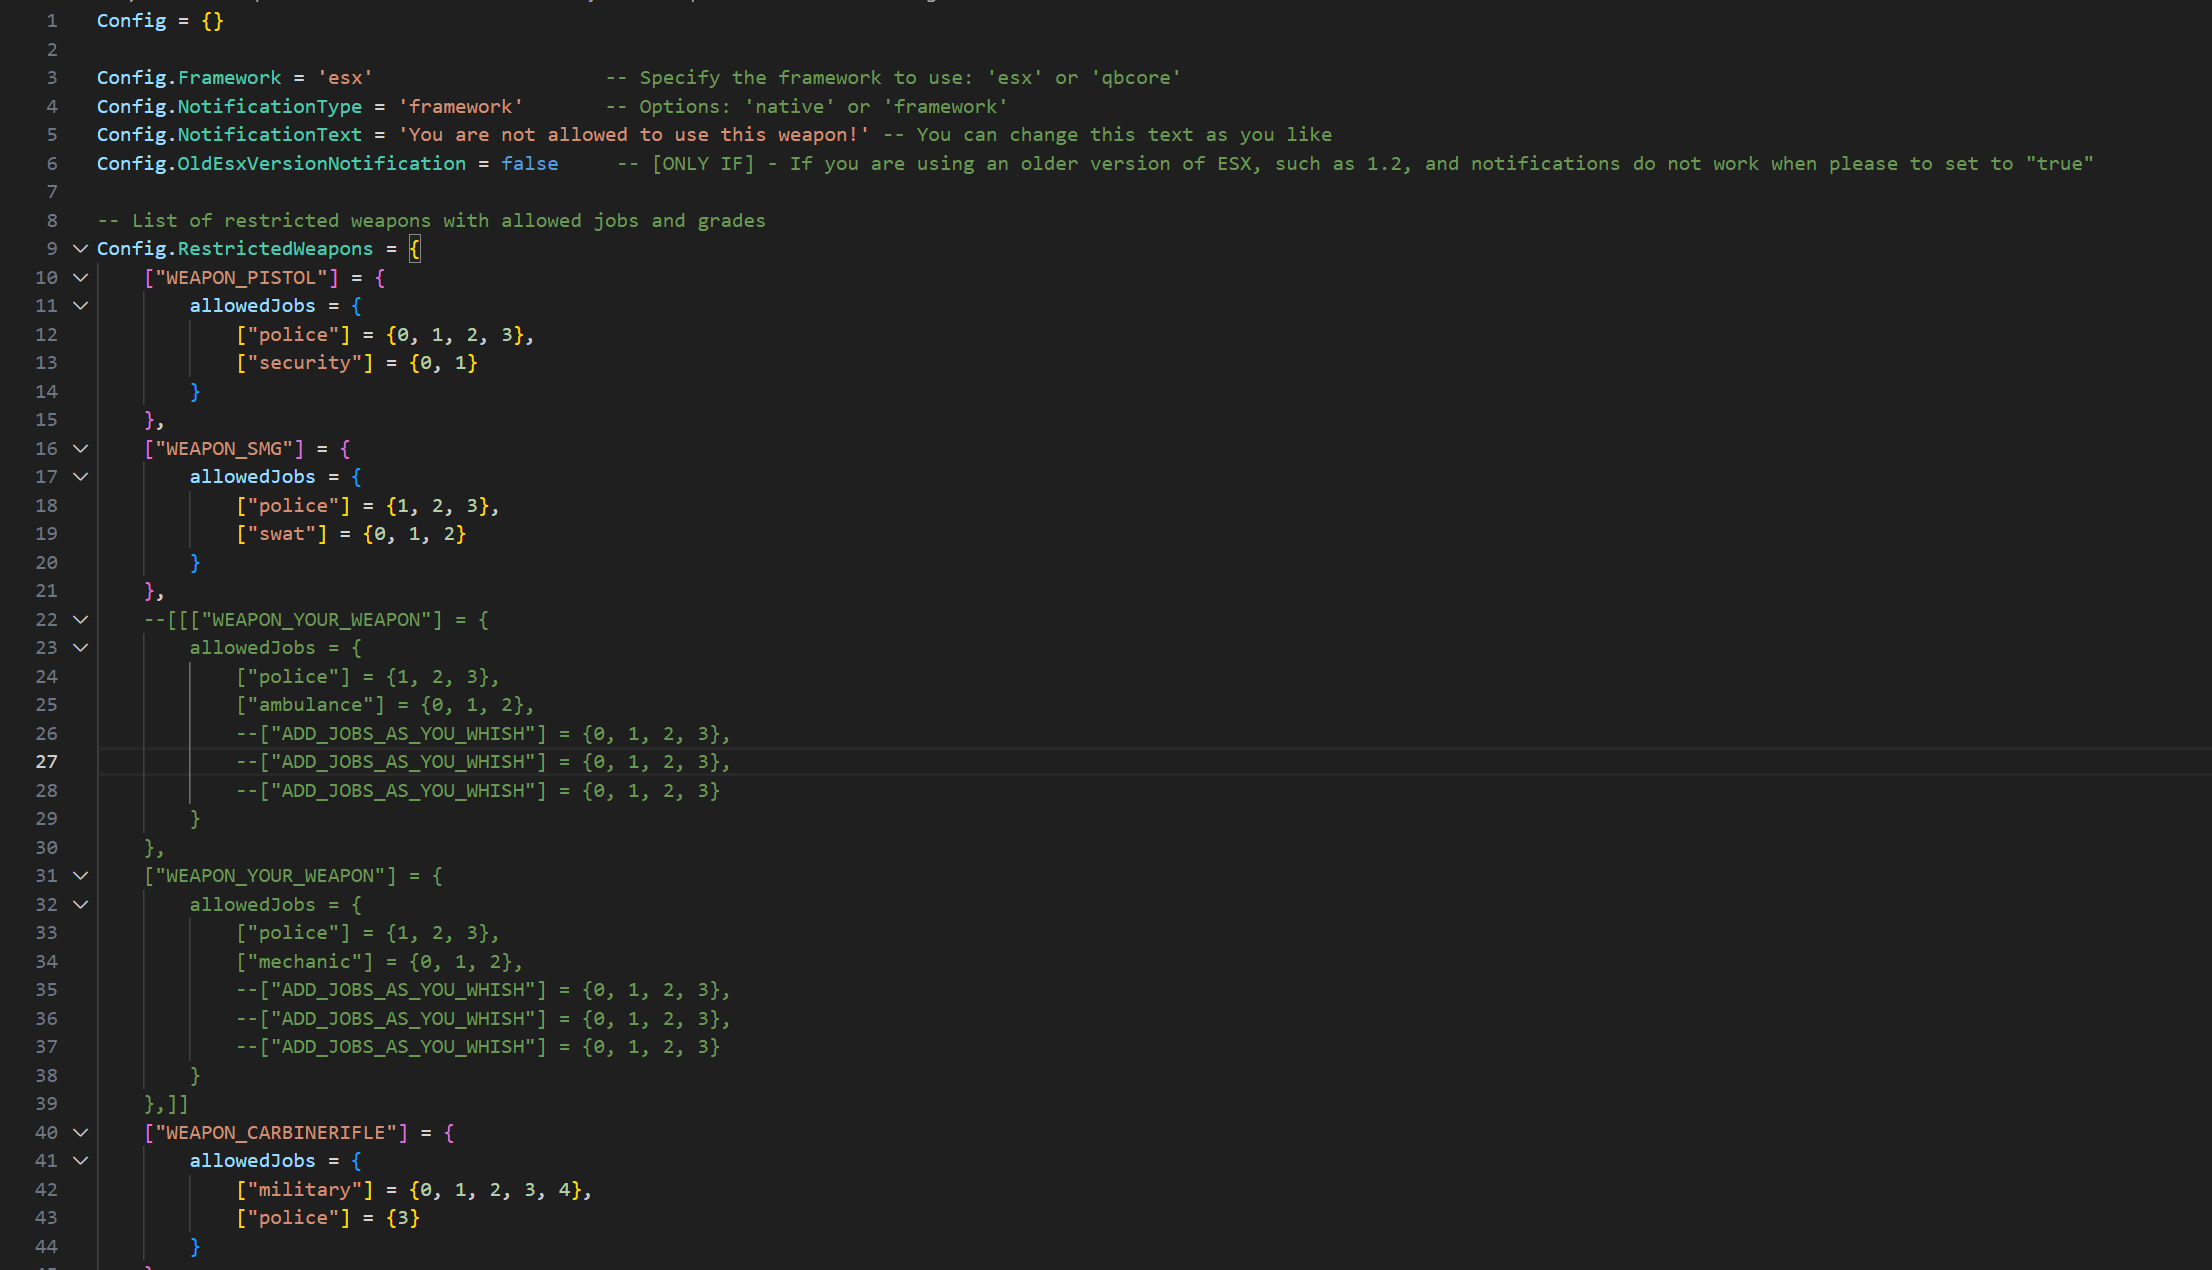Collapse fold chevron on line 23
Screen dimensions: 2212x1270
pyautogui.click(x=81, y=648)
